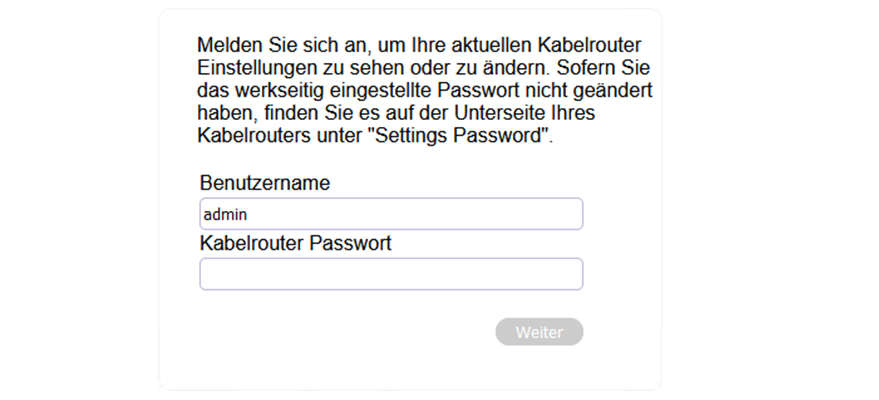
Task: Click the right end of the password field
Action: point(574,274)
